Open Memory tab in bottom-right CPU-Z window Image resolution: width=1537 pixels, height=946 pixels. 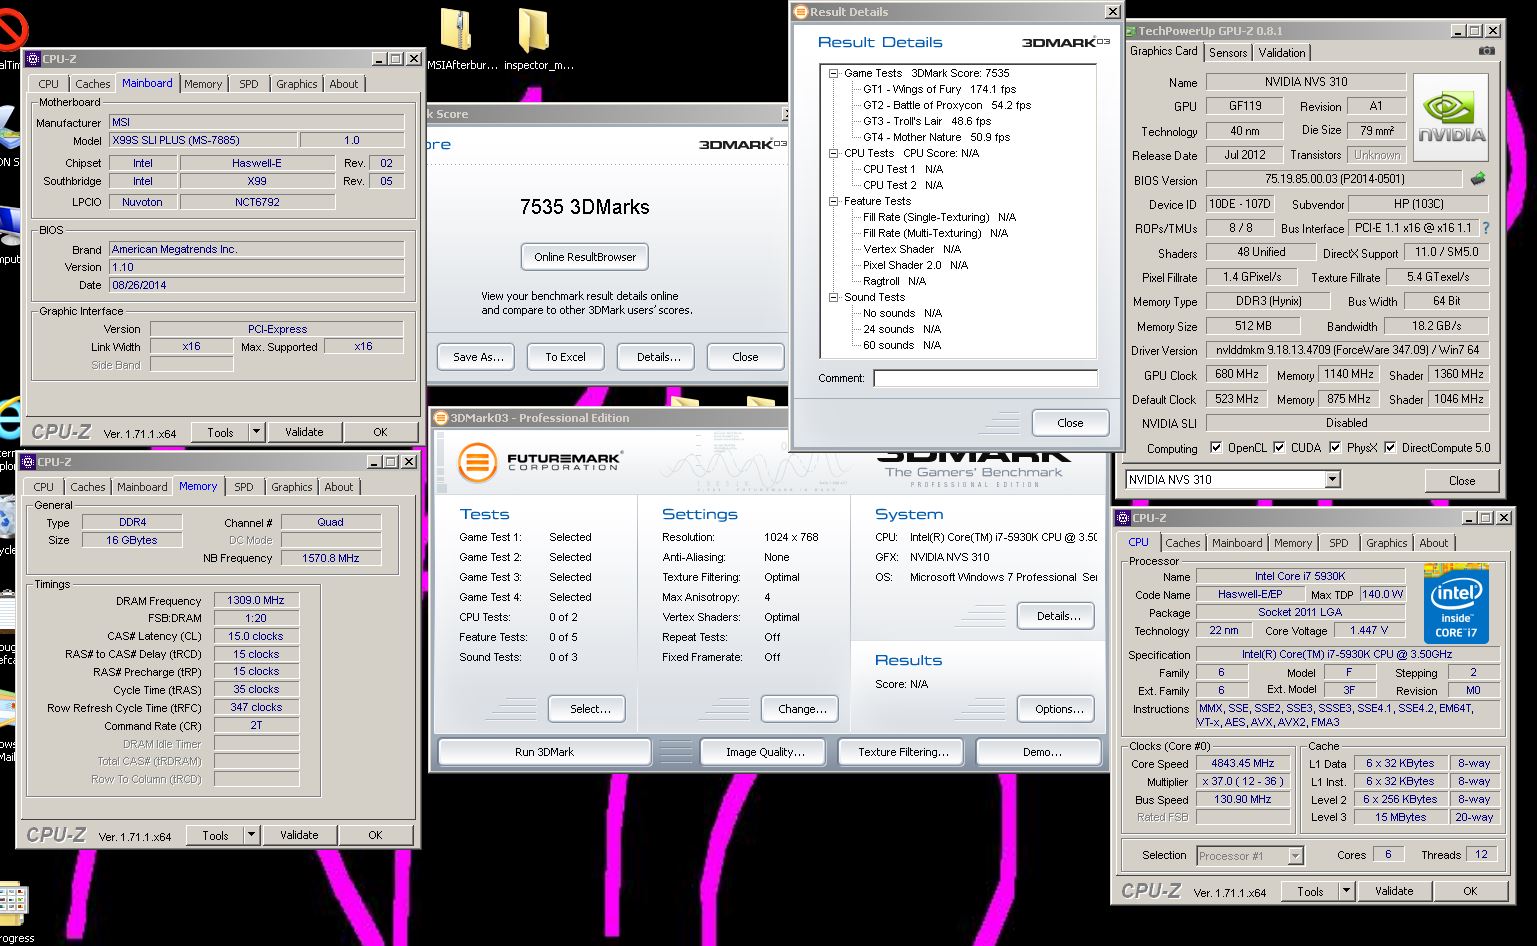(x=1292, y=543)
